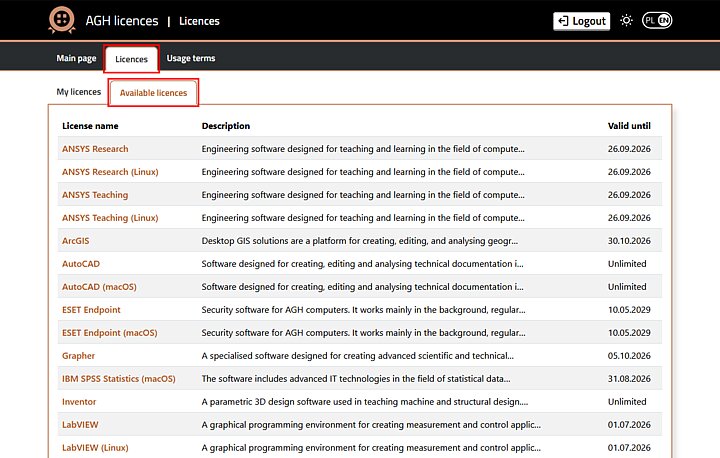Image resolution: width=720 pixels, height=458 pixels.
Task: Switch to the My licences tab
Action: click(x=79, y=92)
